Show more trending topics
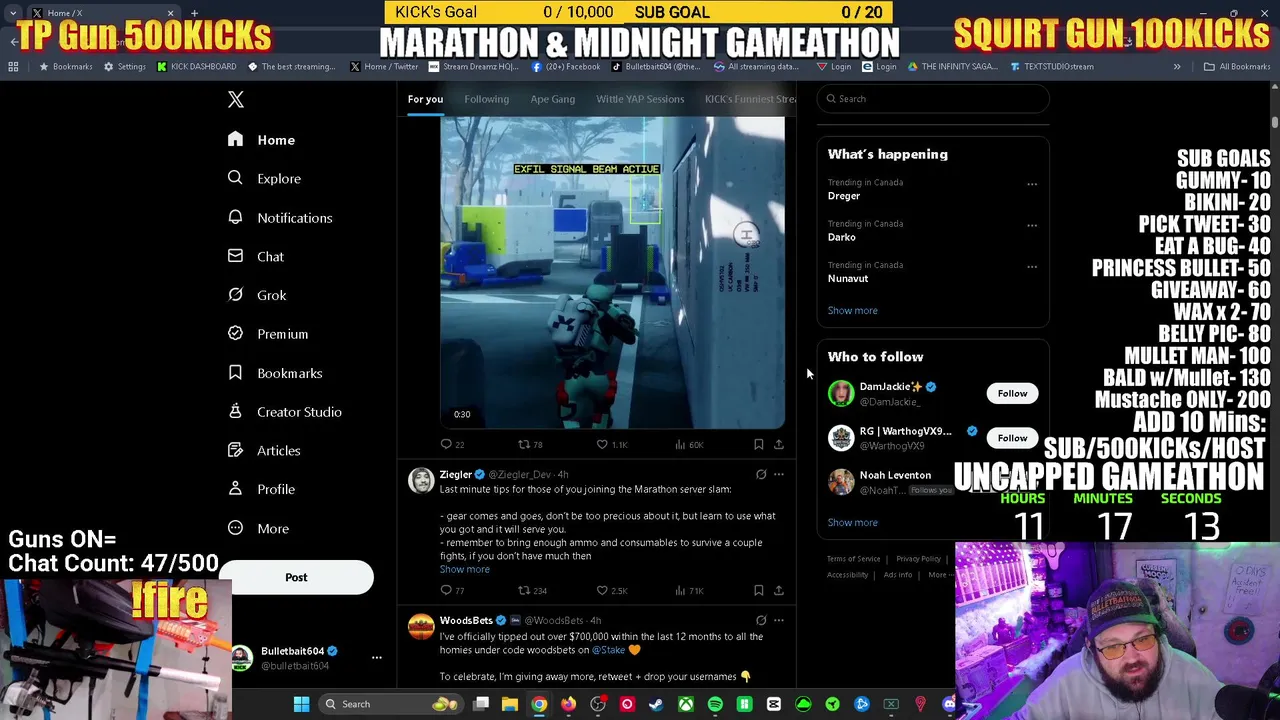This screenshot has width=1280, height=720. tap(852, 310)
